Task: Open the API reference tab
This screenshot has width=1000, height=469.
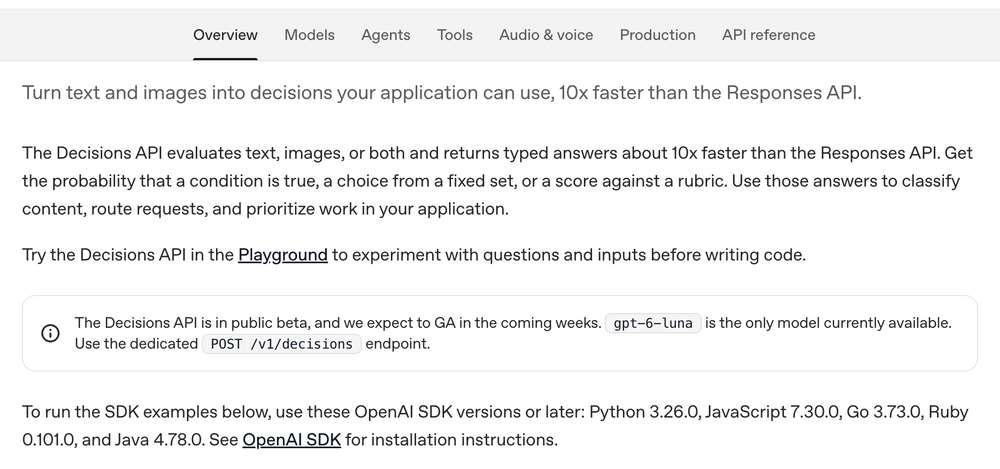Action: click(768, 35)
